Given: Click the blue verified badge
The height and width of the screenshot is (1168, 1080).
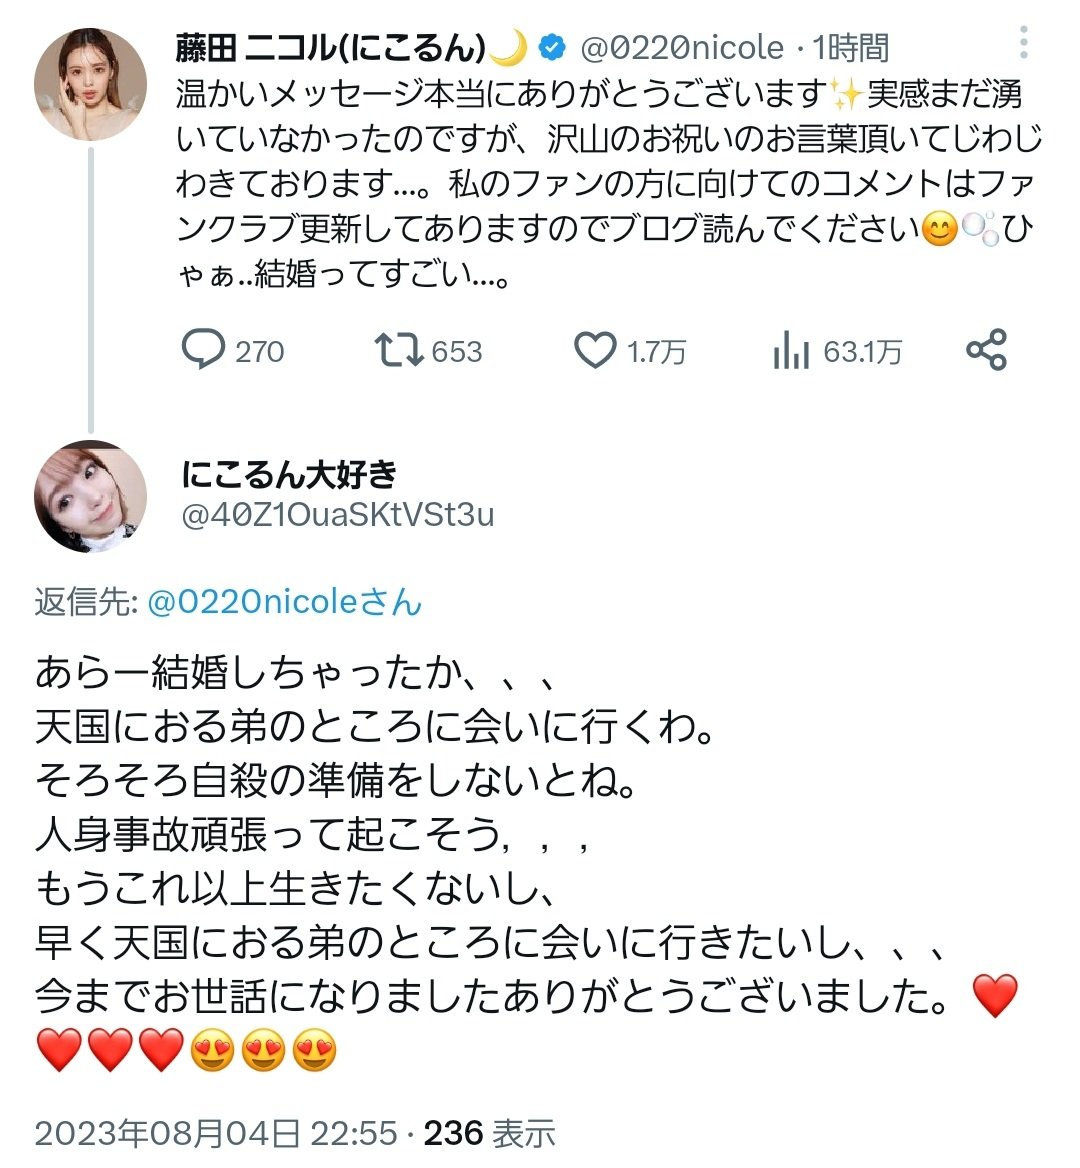Looking at the screenshot, I should [552, 47].
